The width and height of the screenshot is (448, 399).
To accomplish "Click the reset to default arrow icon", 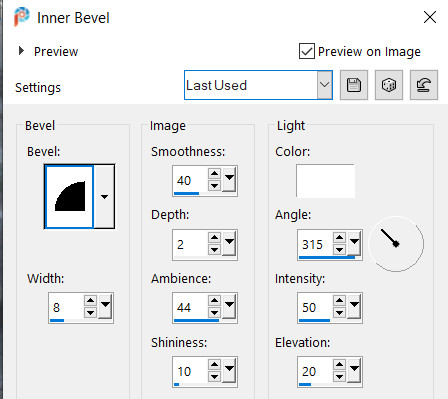I will pyautogui.click(x=424, y=85).
